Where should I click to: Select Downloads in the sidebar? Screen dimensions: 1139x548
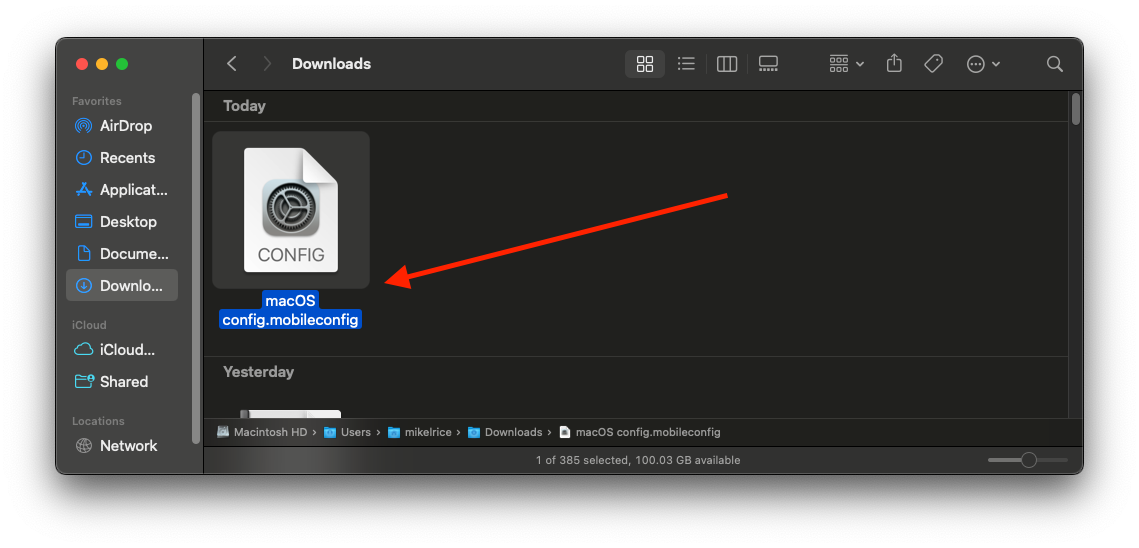tap(122, 286)
